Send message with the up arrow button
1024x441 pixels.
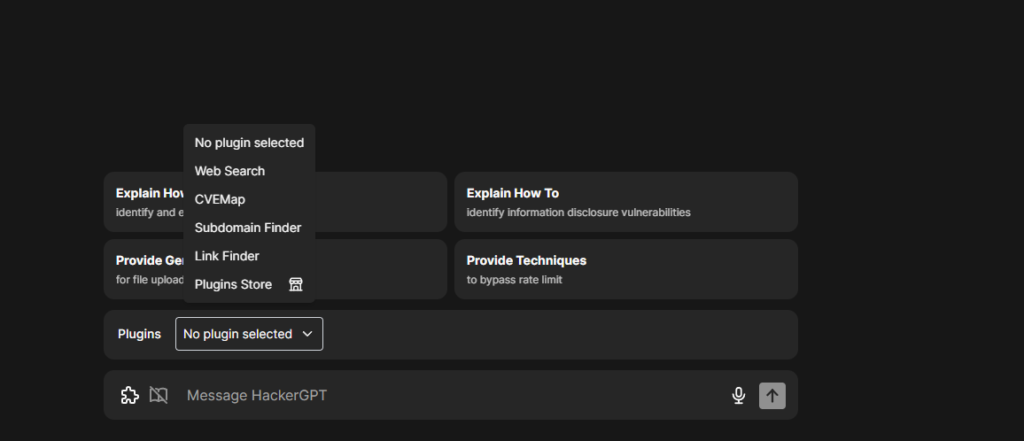pyautogui.click(x=772, y=395)
